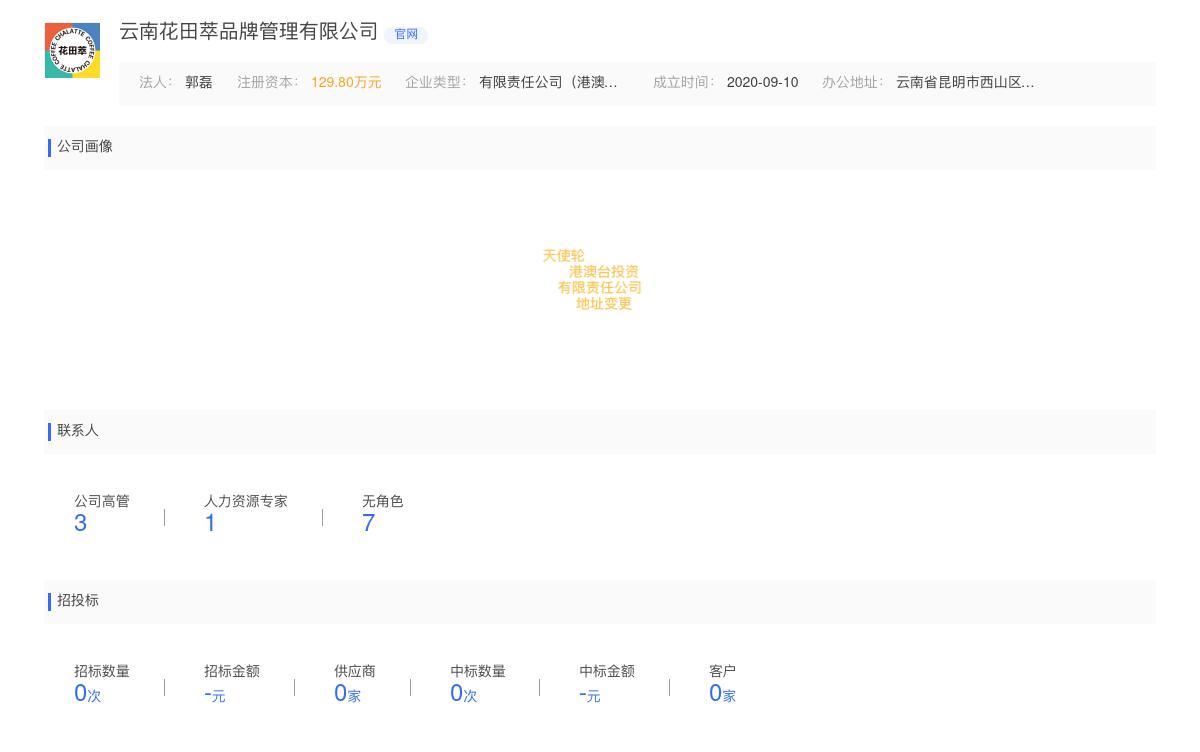Click the founding date 2020-09-10
Image resolution: width=1200 pixels, height=752 pixels.
click(762, 83)
